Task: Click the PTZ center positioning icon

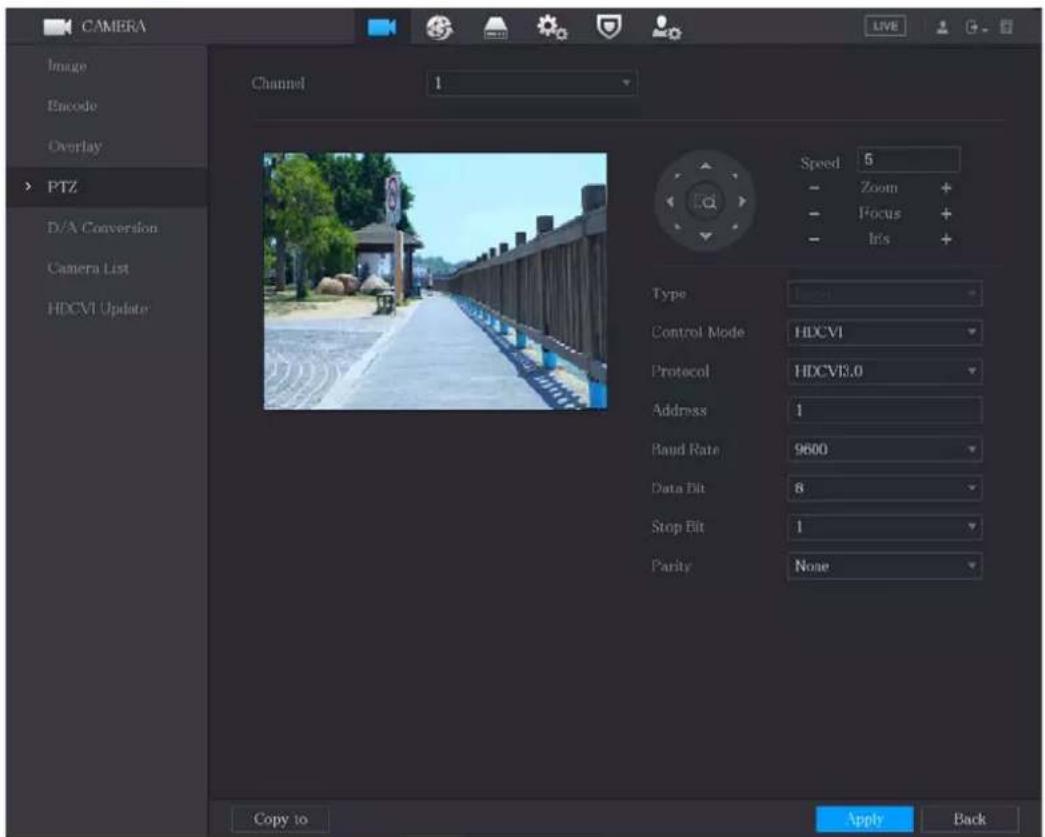Action: coord(706,202)
